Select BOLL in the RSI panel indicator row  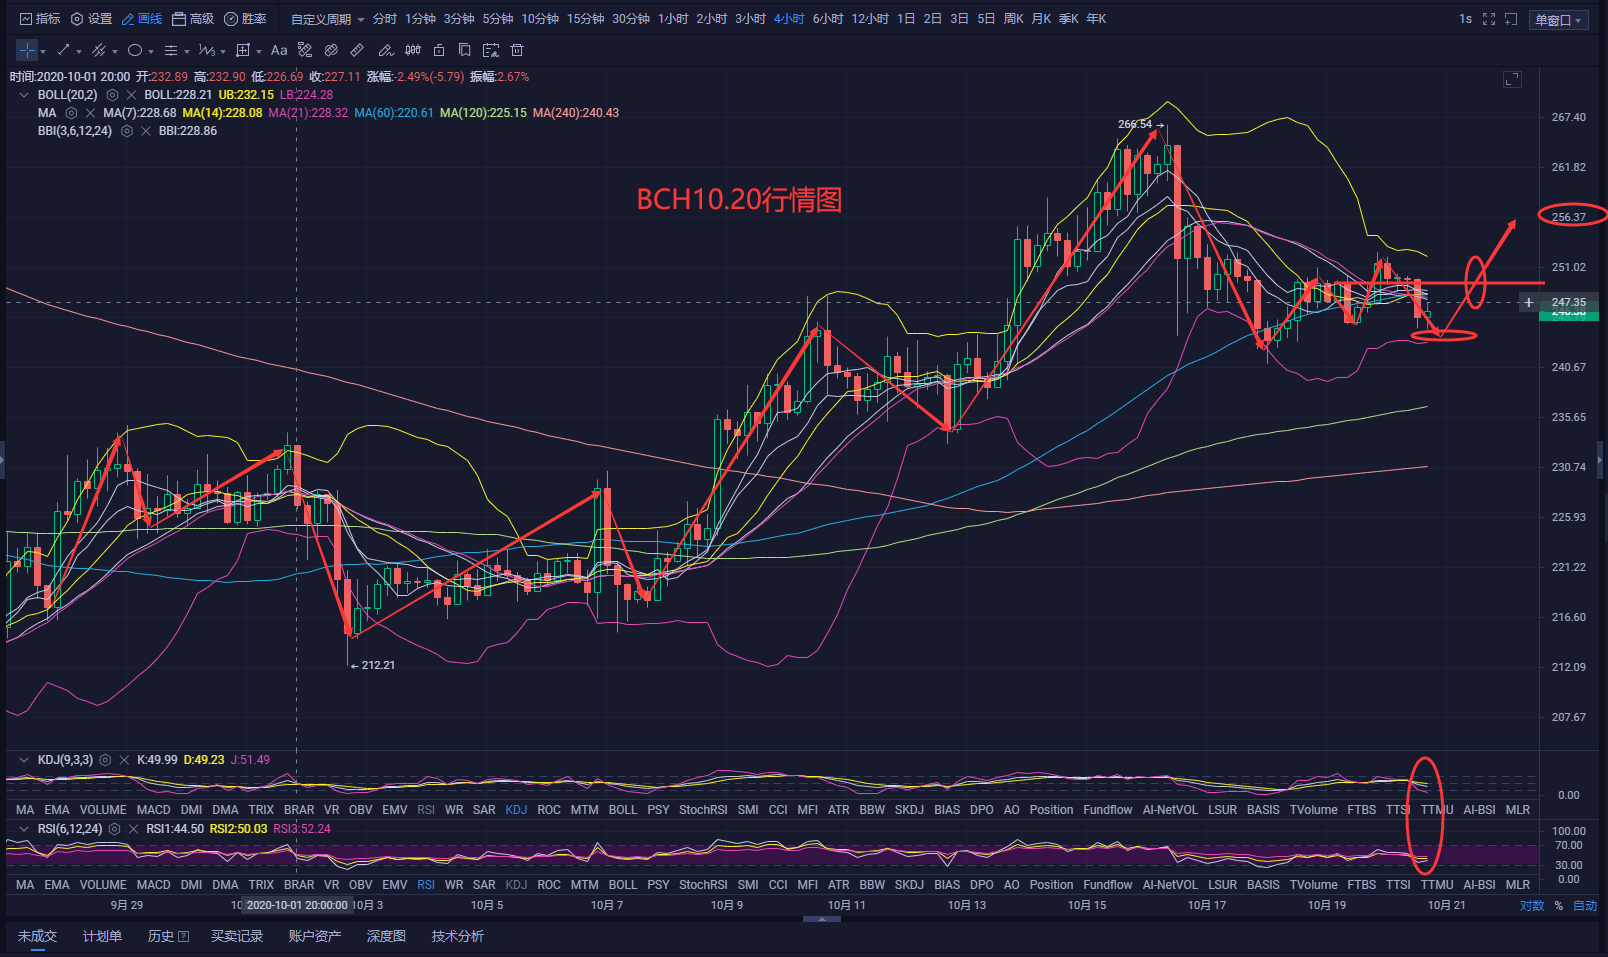[622, 885]
